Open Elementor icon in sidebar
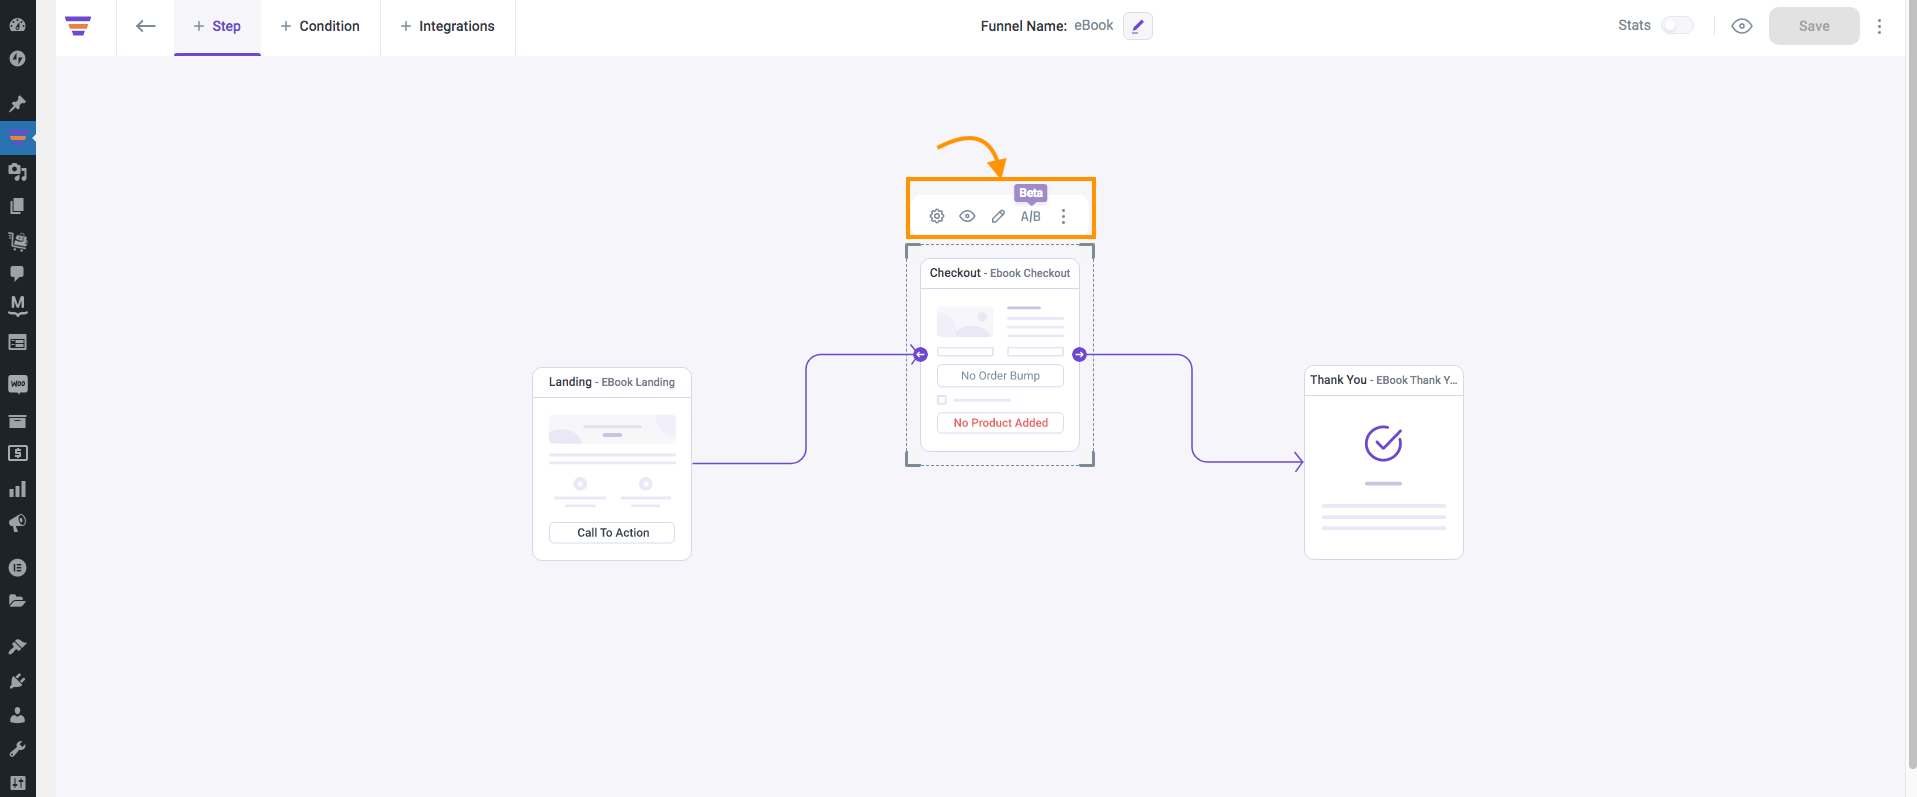Viewport: 1917px width, 797px height. pyautogui.click(x=17, y=567)
